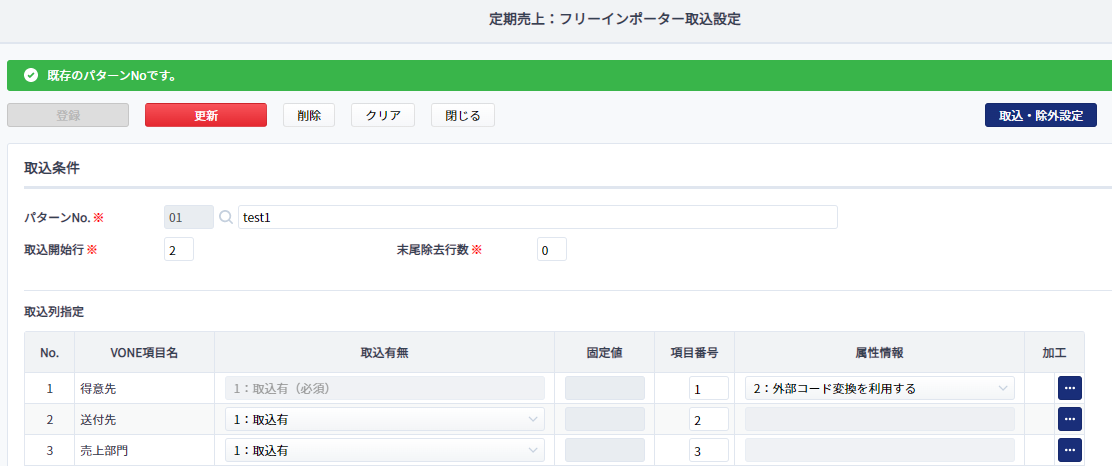Click the 属性情報 column header
Screen dimensions: 1112x466
[879, 353]
